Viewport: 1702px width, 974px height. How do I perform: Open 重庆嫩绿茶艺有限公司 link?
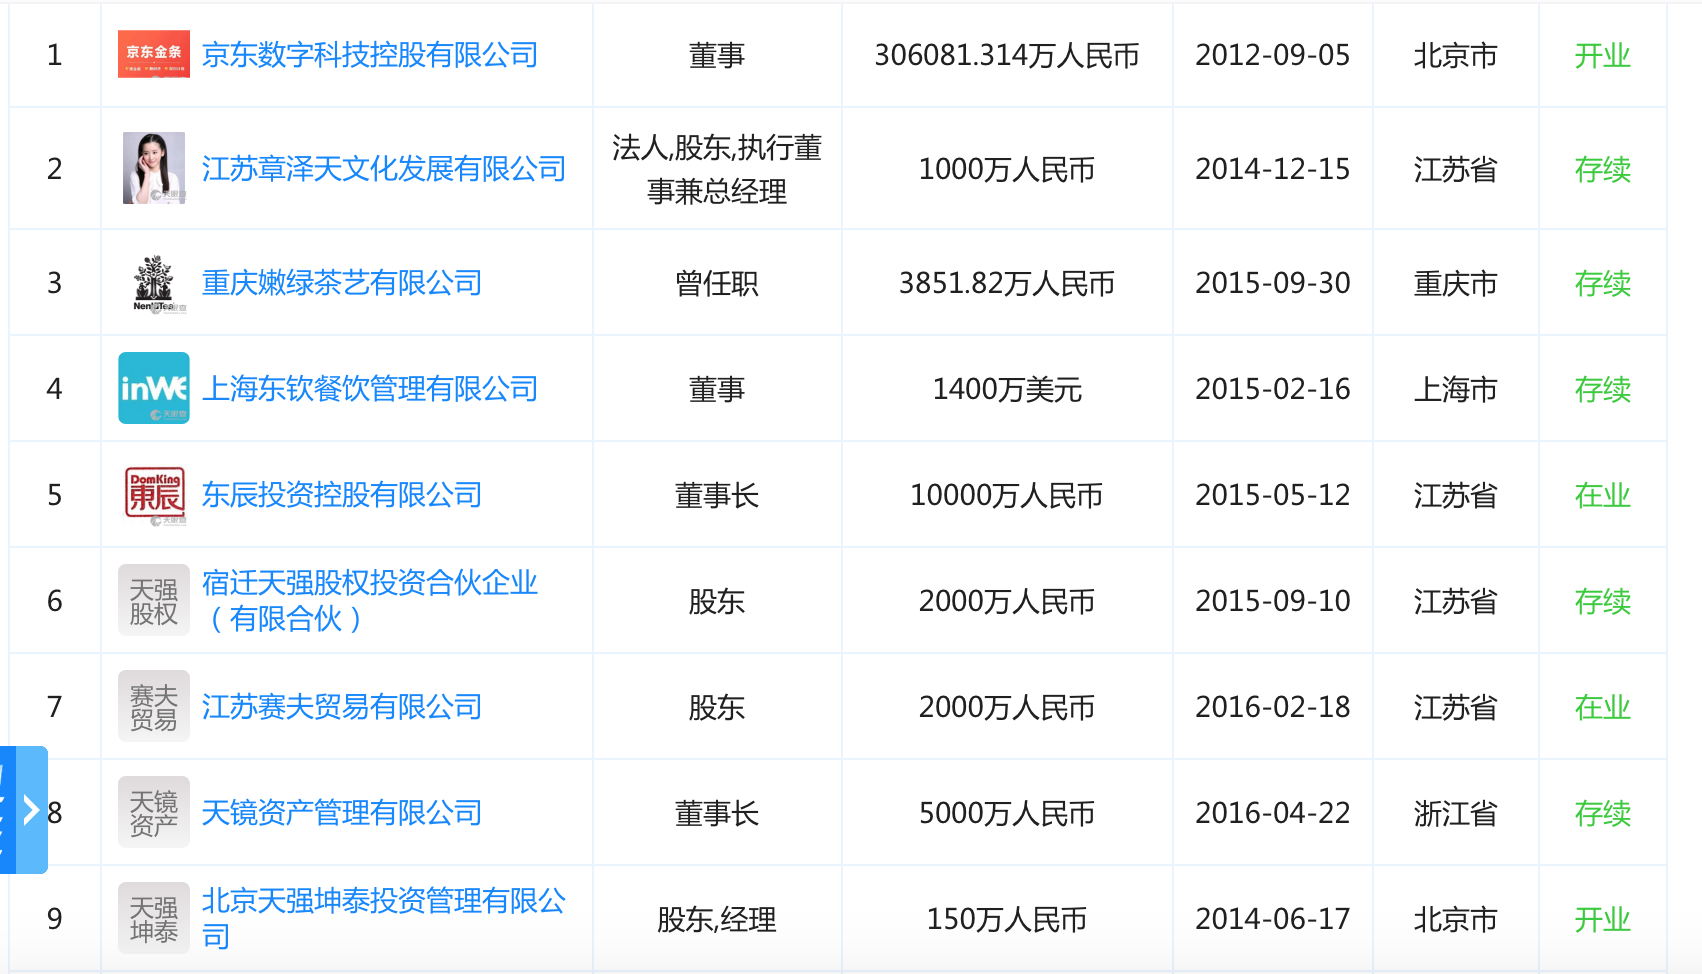pos(342,283)
